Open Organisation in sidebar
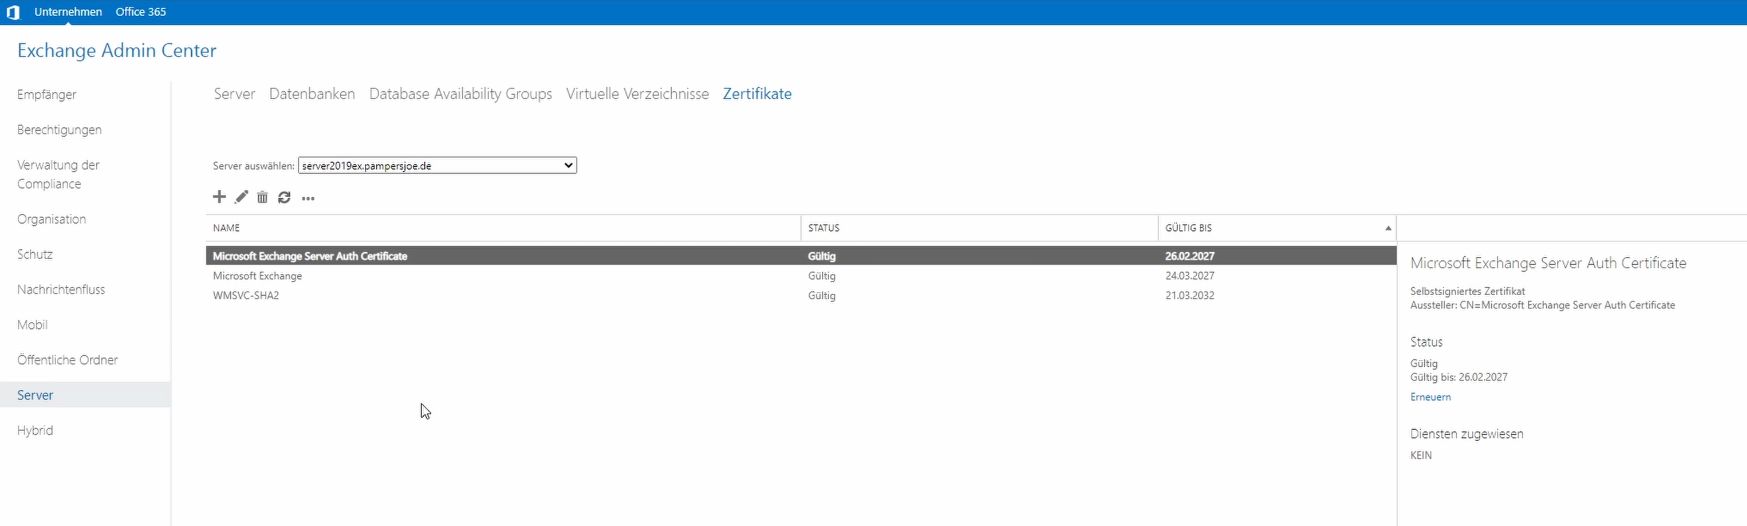Image resolution: width=1747 pixels, height=526 pixels. (x=51, y=219)
